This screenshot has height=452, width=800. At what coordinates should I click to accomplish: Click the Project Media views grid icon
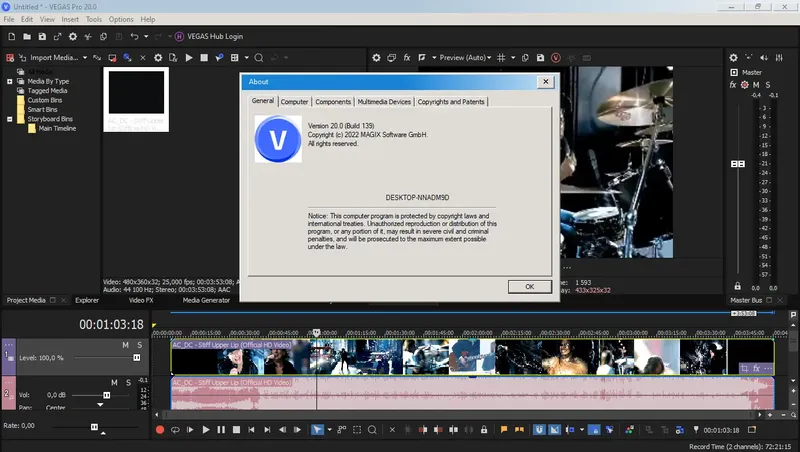click(x=235, y=58)
